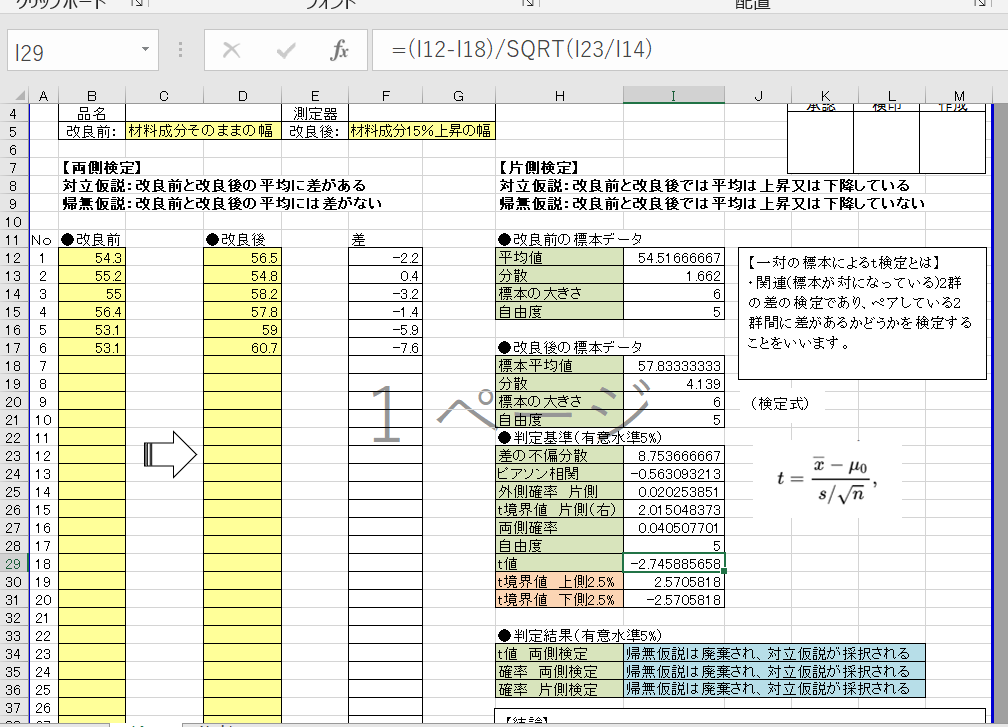
Task: Click the t値 両側検定 result cell
Action: pyautogui.click(x=775, y=654)
